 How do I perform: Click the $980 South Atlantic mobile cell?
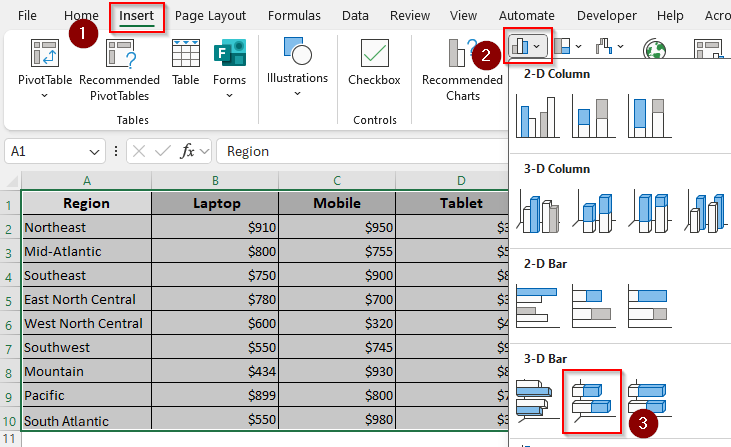coord(337,419)
